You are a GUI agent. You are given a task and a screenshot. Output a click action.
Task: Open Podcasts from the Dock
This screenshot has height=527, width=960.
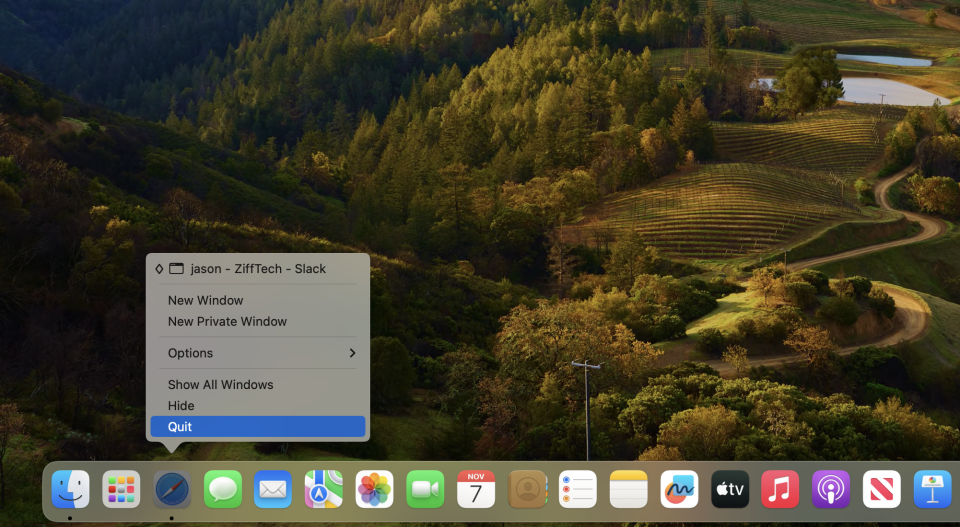point(831,489)
